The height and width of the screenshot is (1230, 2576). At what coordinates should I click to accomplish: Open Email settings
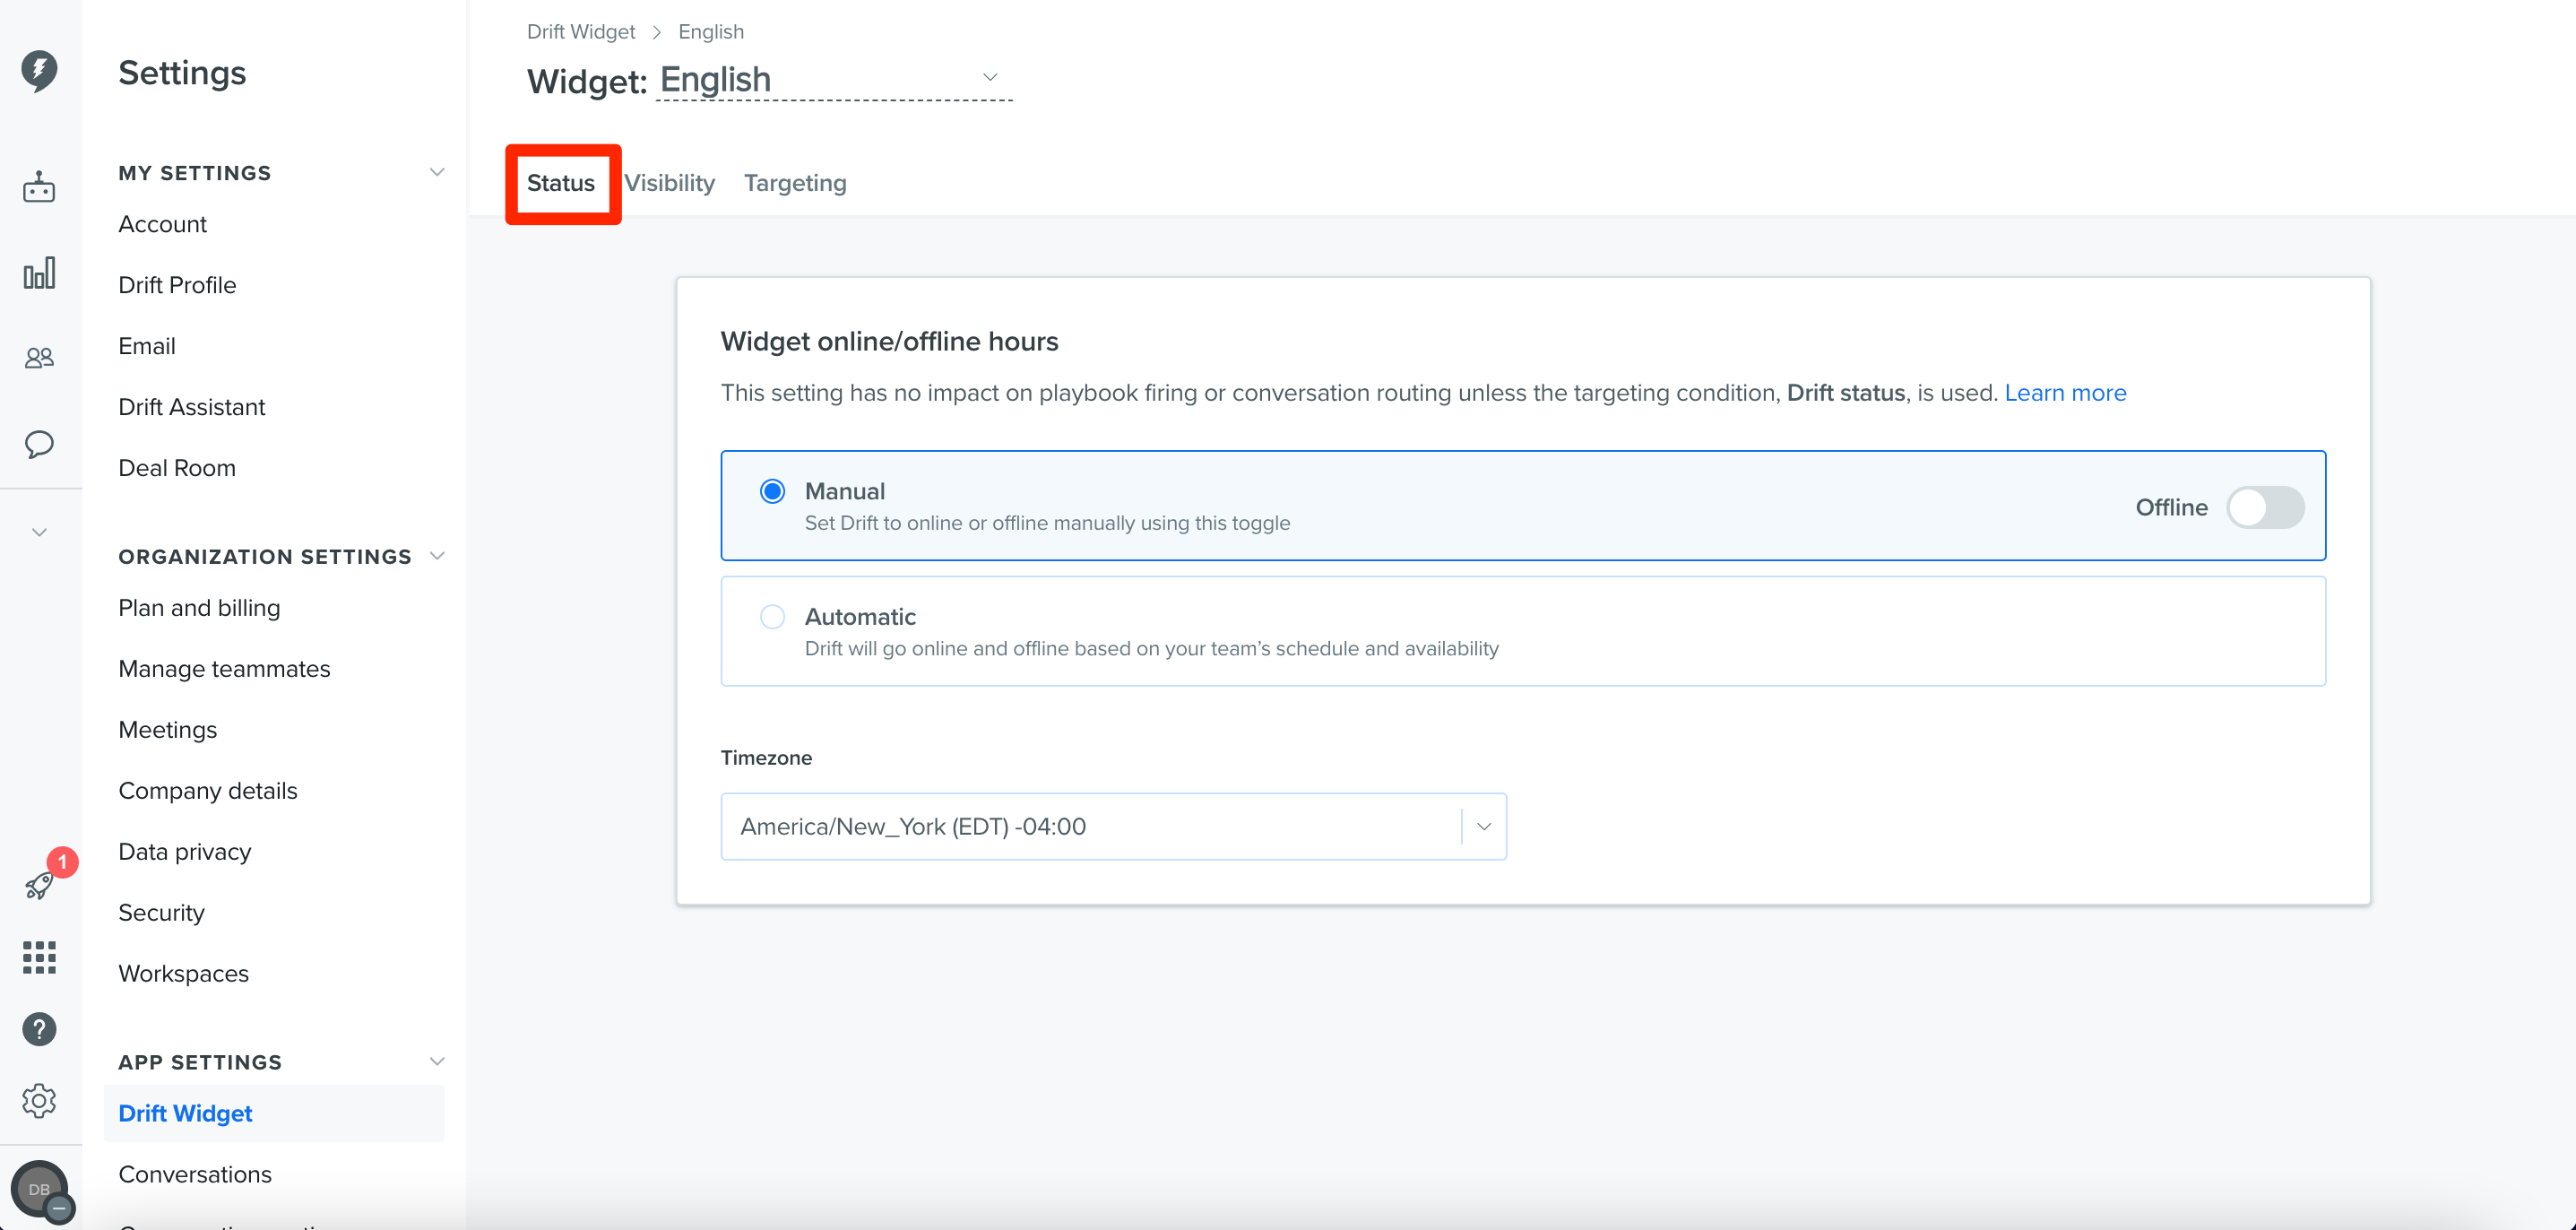pos(147,346)
